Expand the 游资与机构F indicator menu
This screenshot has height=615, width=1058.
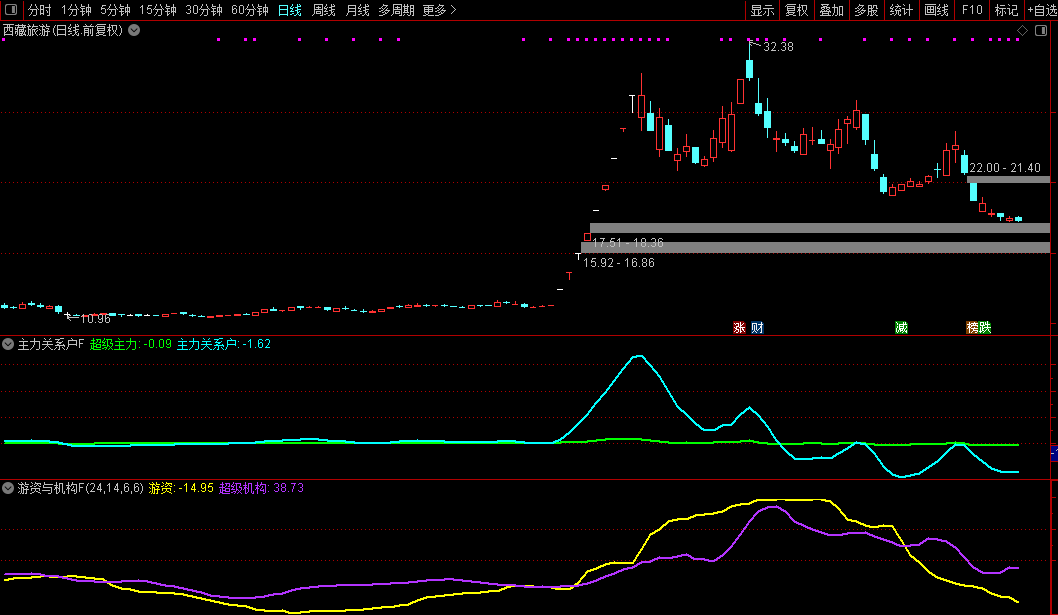click(x=9, y=488)
